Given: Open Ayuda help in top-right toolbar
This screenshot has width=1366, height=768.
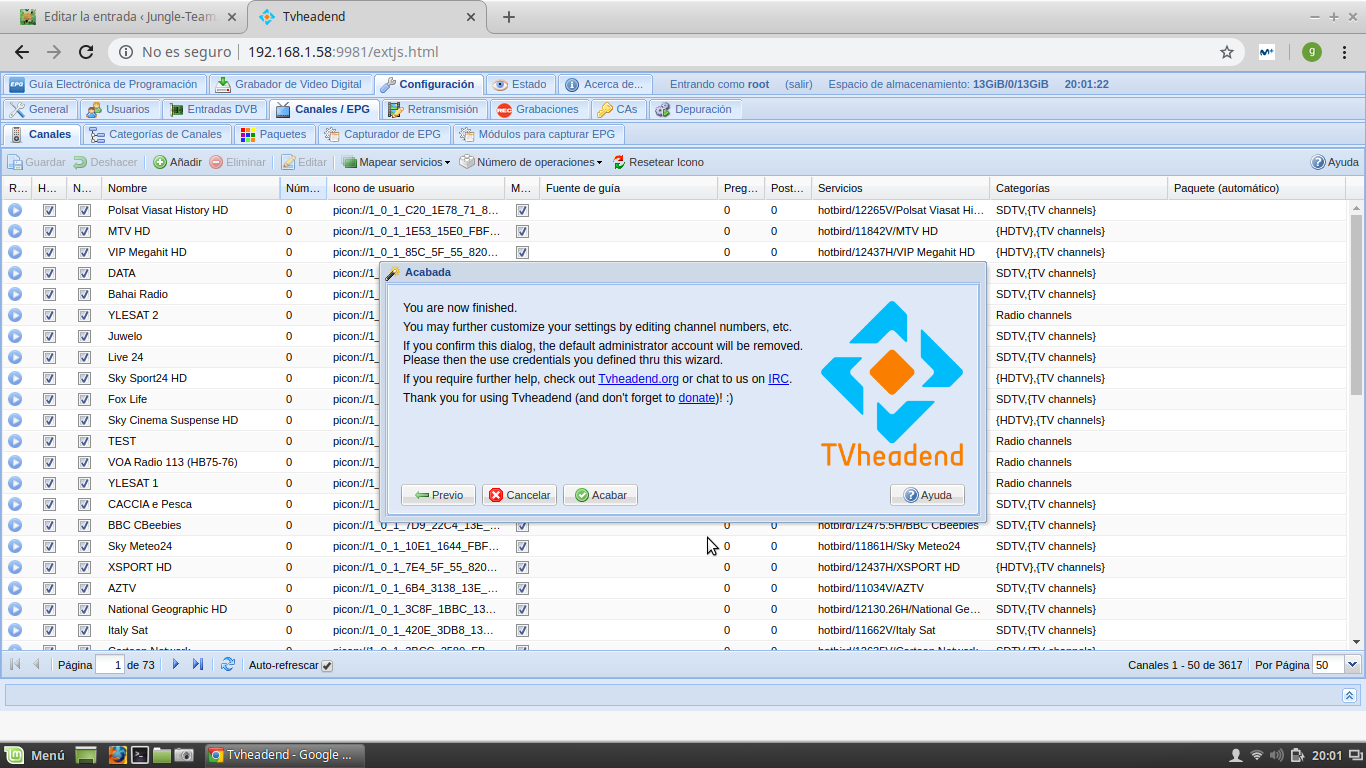Looking at the screenshot, I should tap(1334, 162).
